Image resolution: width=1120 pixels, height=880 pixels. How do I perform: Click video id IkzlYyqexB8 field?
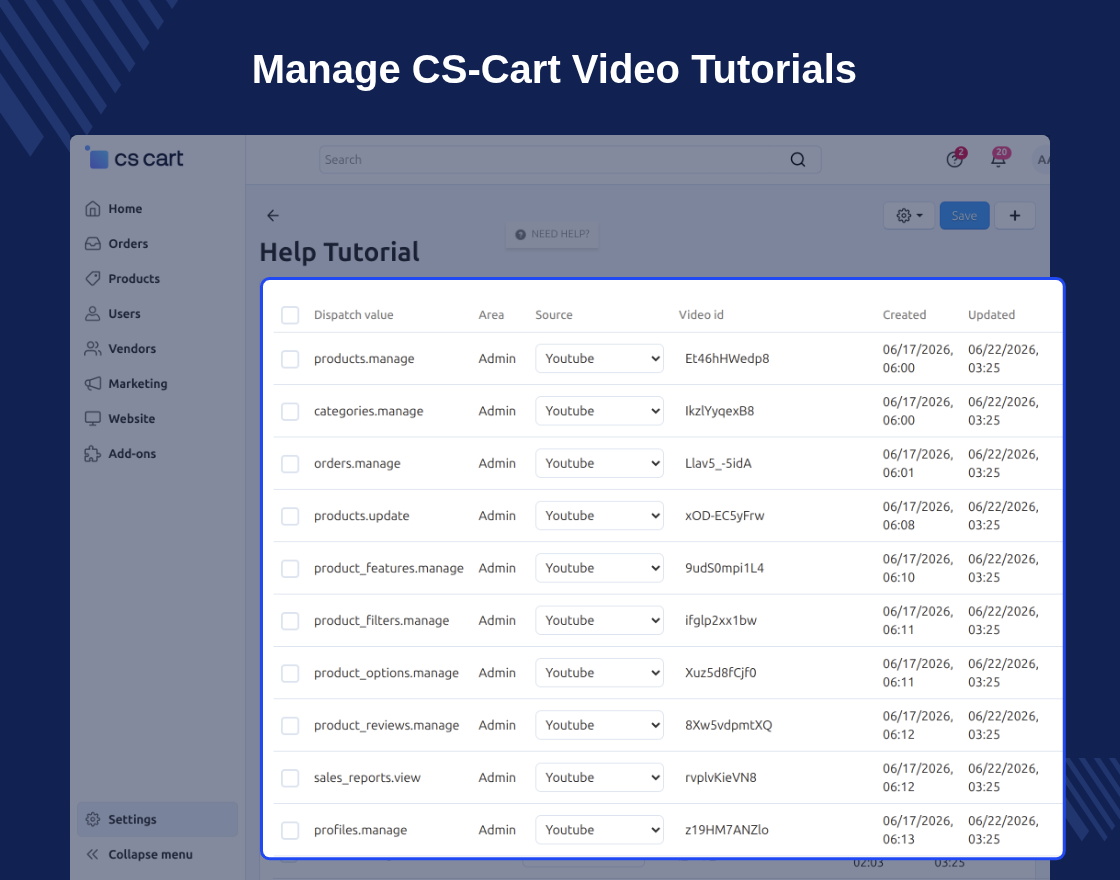719,411
